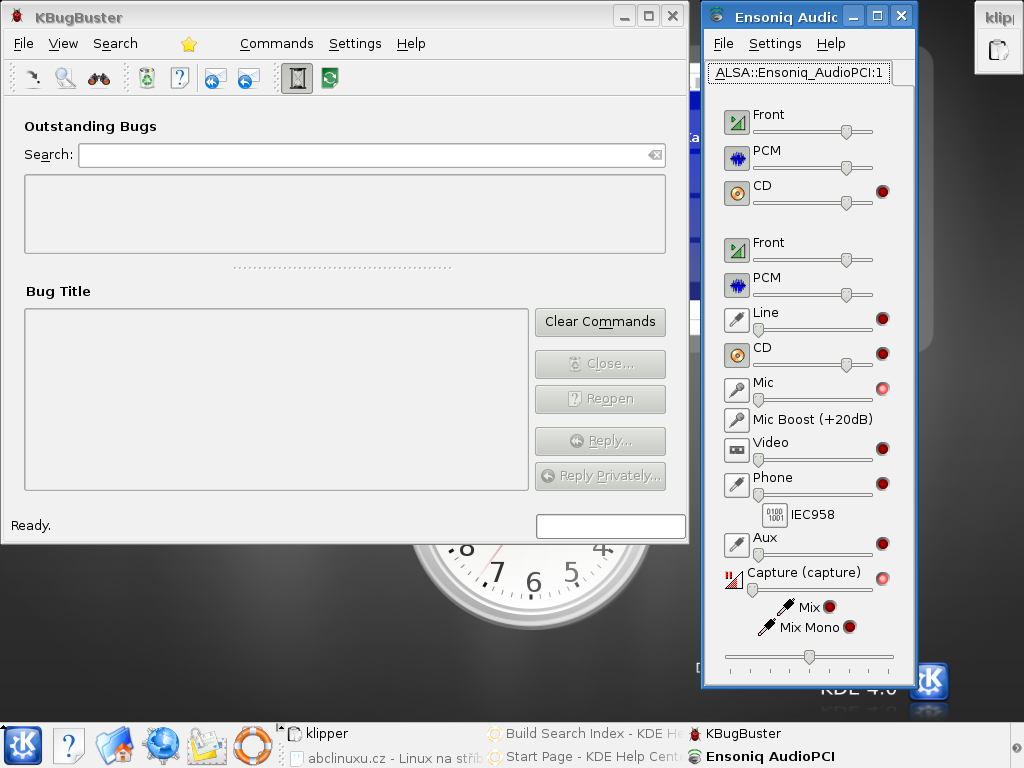Open KBugBuster File menu

(x=24, y=44)
